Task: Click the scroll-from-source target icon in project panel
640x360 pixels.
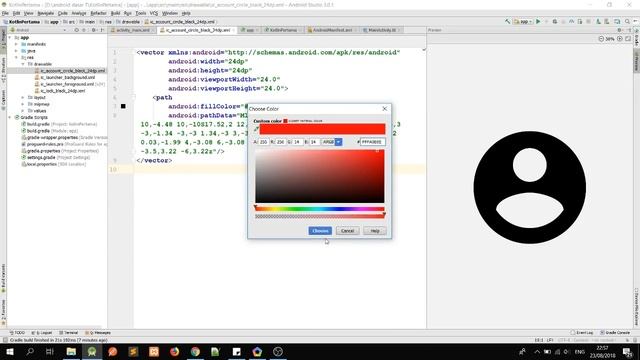Action: pos(76,30)
